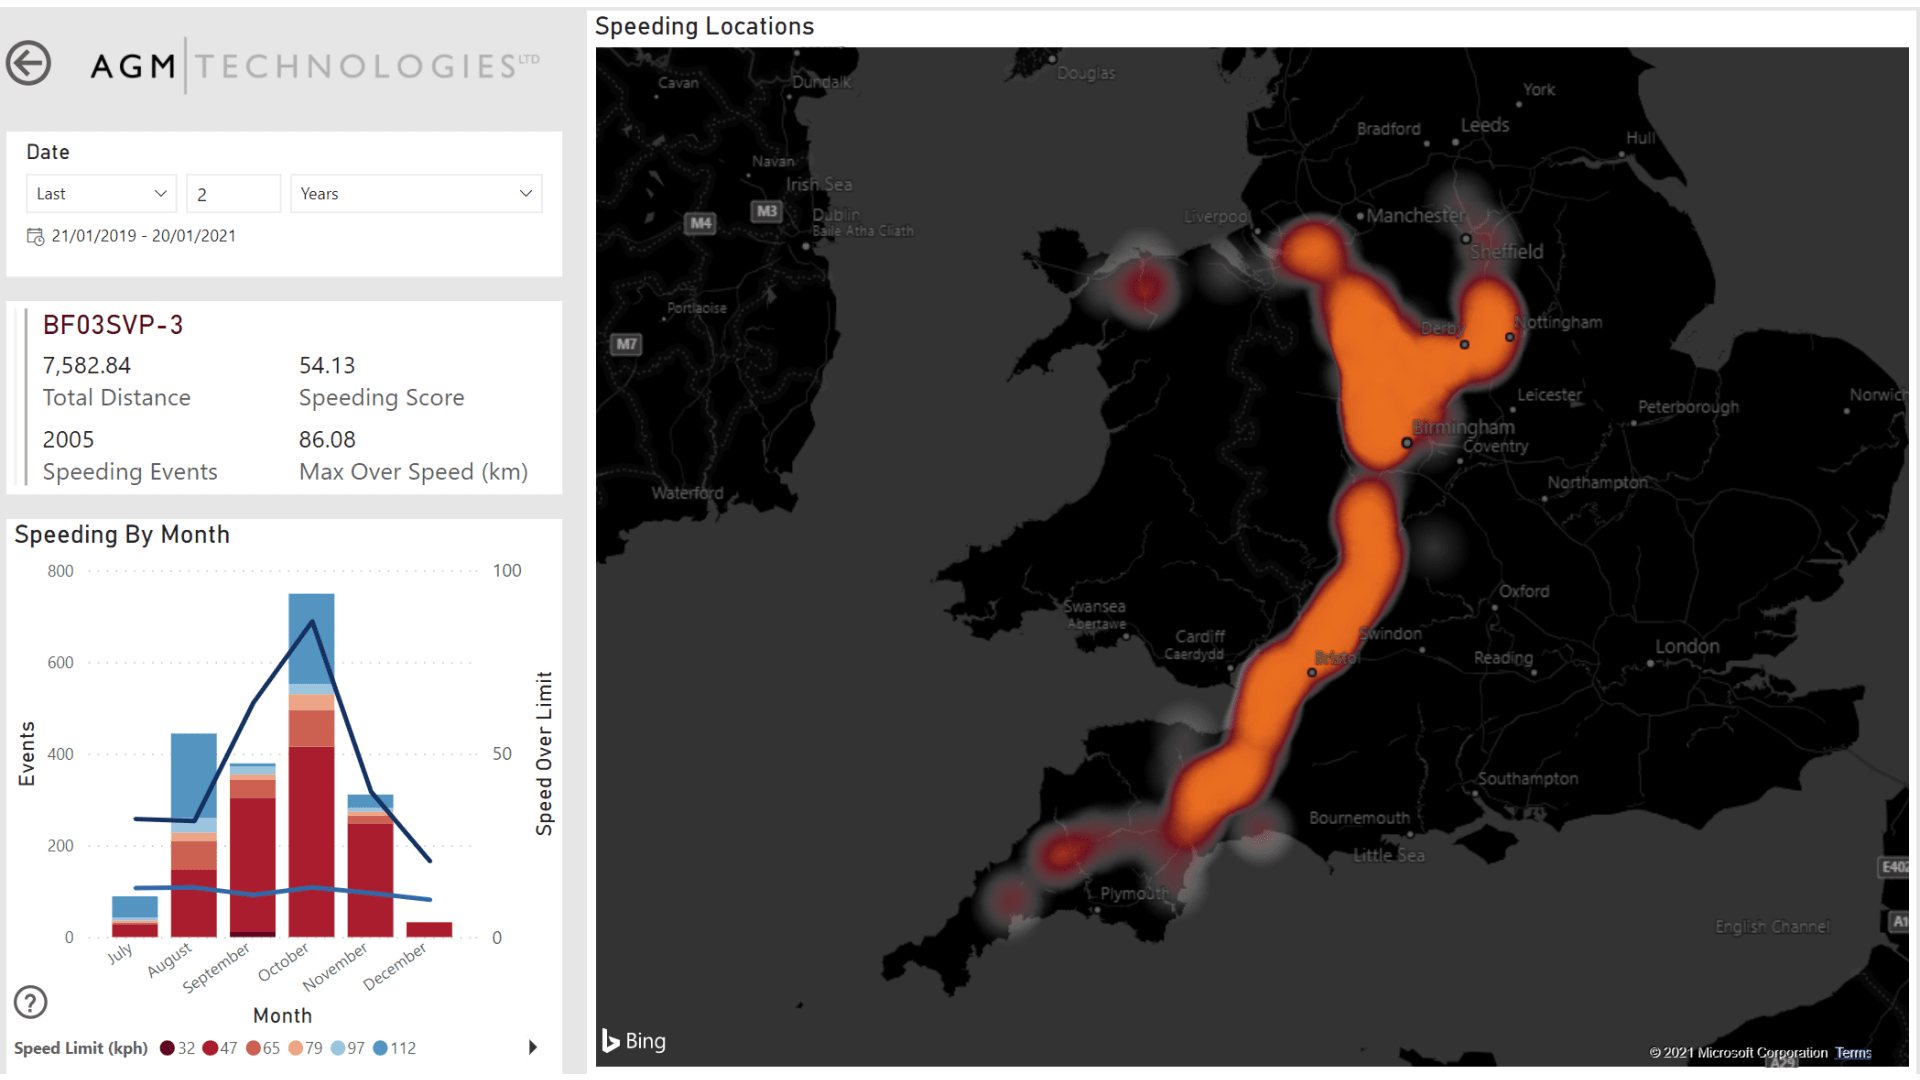Click the back arrow button
This screenshot has width=1920, height=1080.
click(x=28, y=64)
